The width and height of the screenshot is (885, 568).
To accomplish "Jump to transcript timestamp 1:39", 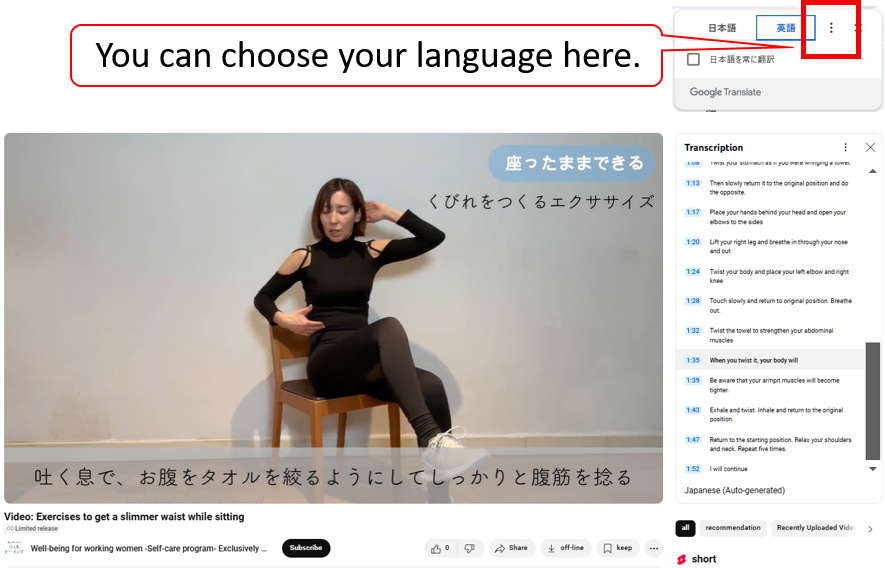I will click(693, 381).
